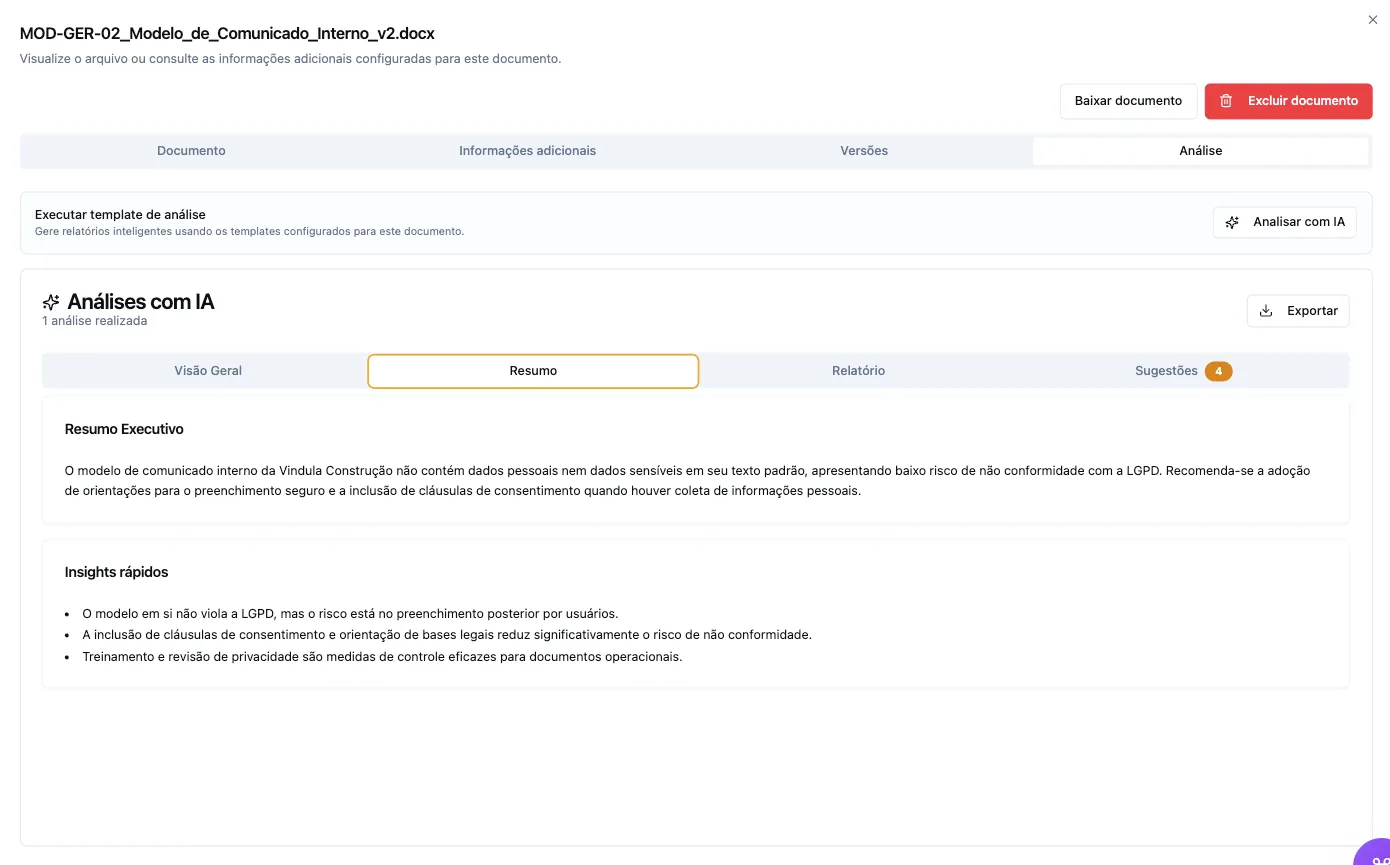
Task: Click the orange badge showing 4 suggestions
Action: click(x=1218, y=370)
